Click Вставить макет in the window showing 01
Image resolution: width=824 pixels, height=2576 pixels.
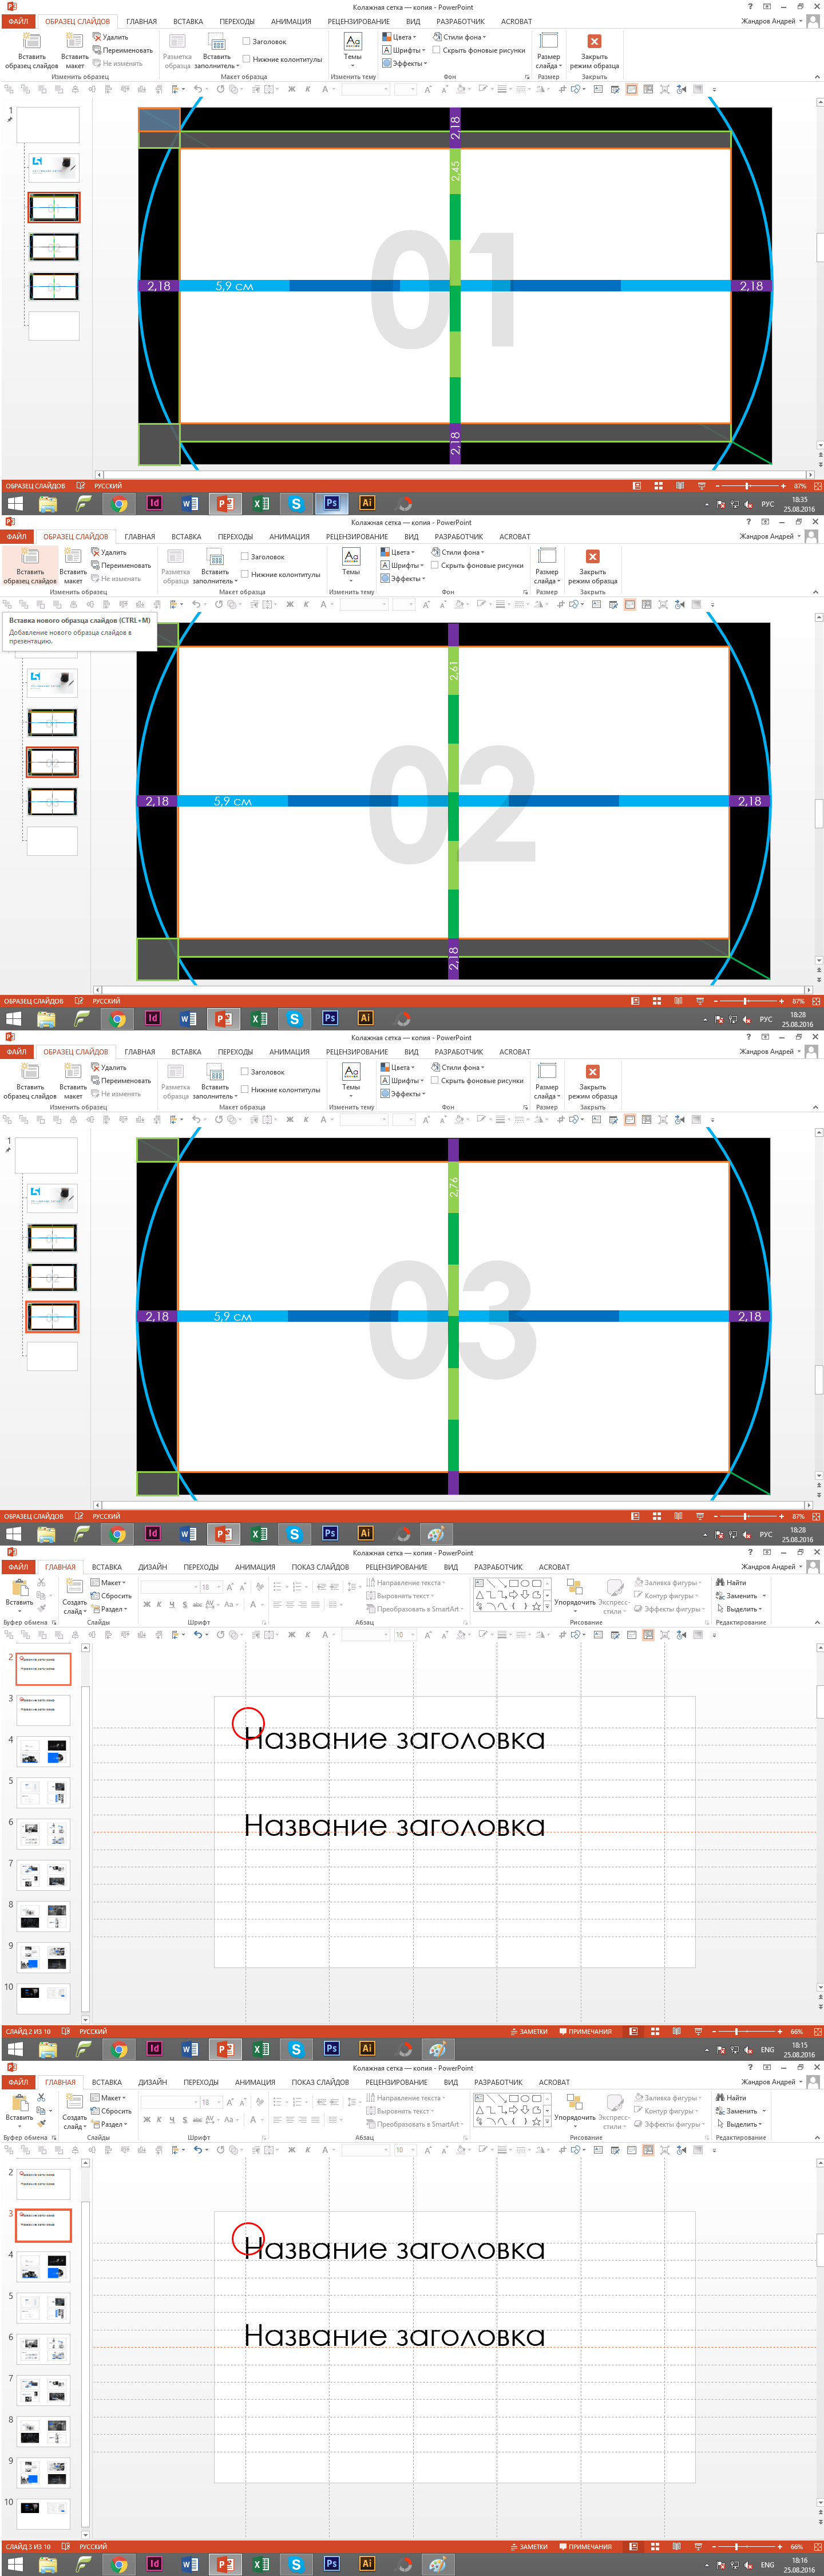(x=75, y=48)
